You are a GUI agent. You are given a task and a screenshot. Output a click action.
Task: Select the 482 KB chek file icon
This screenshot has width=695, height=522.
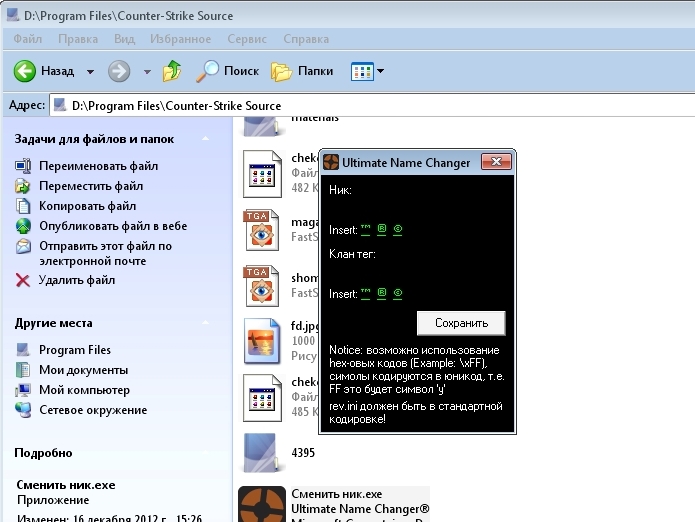click(x=262, y=174)
